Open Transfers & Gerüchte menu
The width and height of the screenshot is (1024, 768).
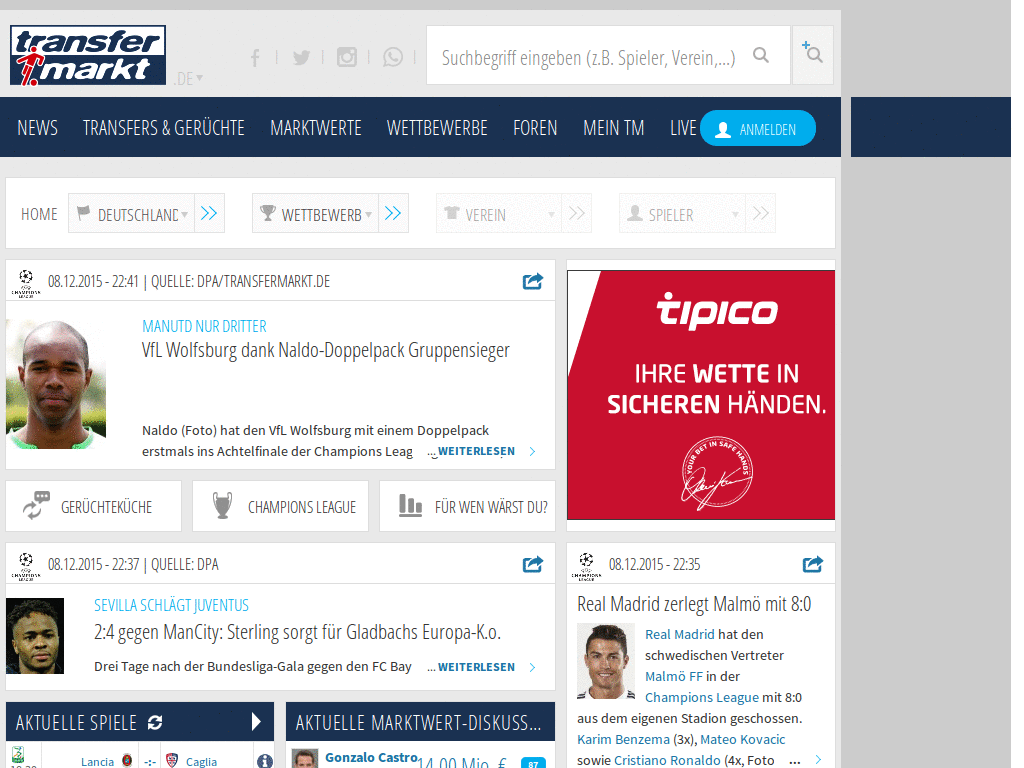click(163, 128)
